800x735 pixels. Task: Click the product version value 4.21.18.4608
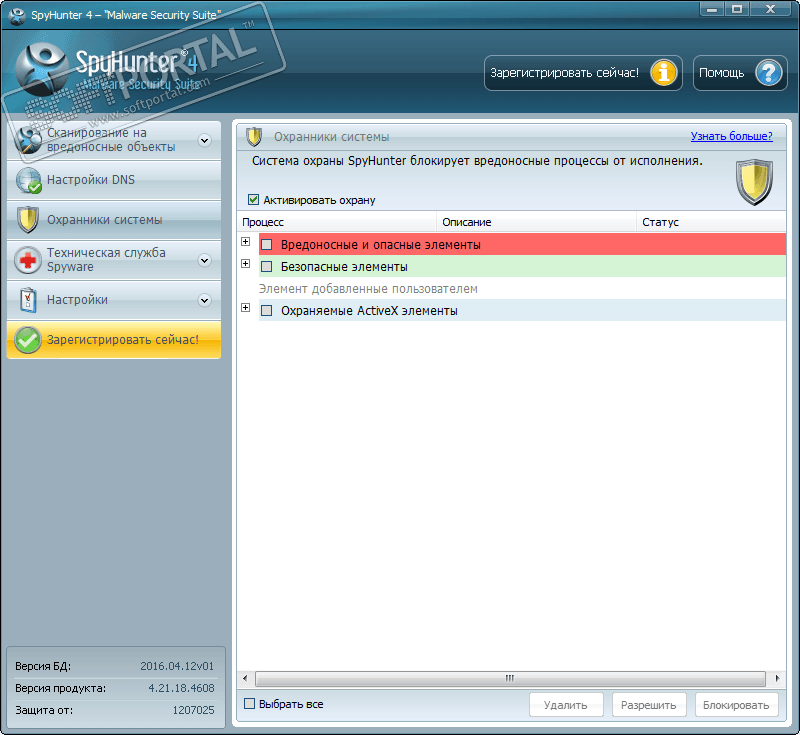click(181, 688)
